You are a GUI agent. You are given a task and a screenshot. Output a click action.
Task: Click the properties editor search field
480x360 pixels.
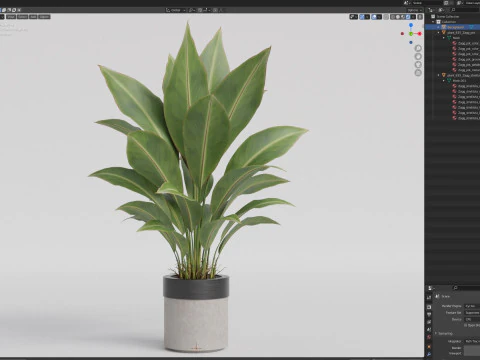pyautogui.click(x=466, y=288)
